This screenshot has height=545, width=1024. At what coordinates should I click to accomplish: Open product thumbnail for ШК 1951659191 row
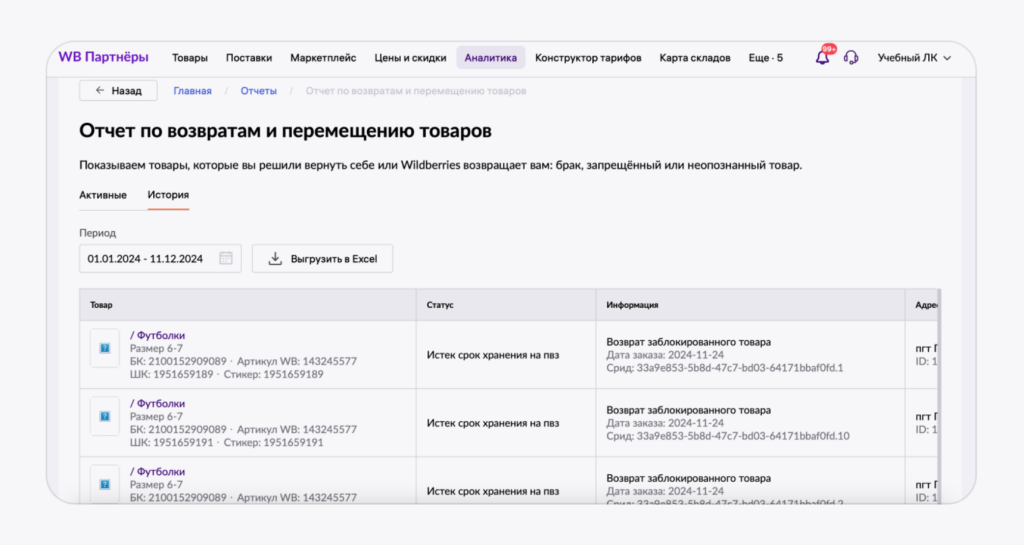pos(104,416)
